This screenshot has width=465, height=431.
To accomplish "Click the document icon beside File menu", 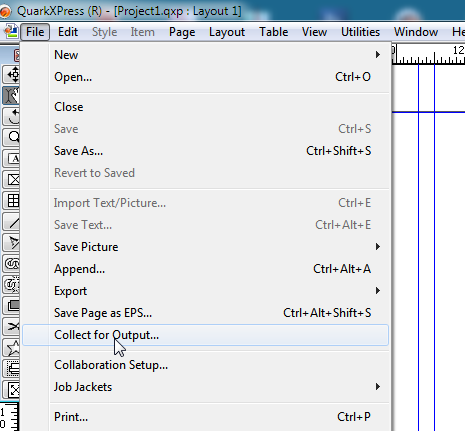I will pyautogui.click(x=11, y=32).
